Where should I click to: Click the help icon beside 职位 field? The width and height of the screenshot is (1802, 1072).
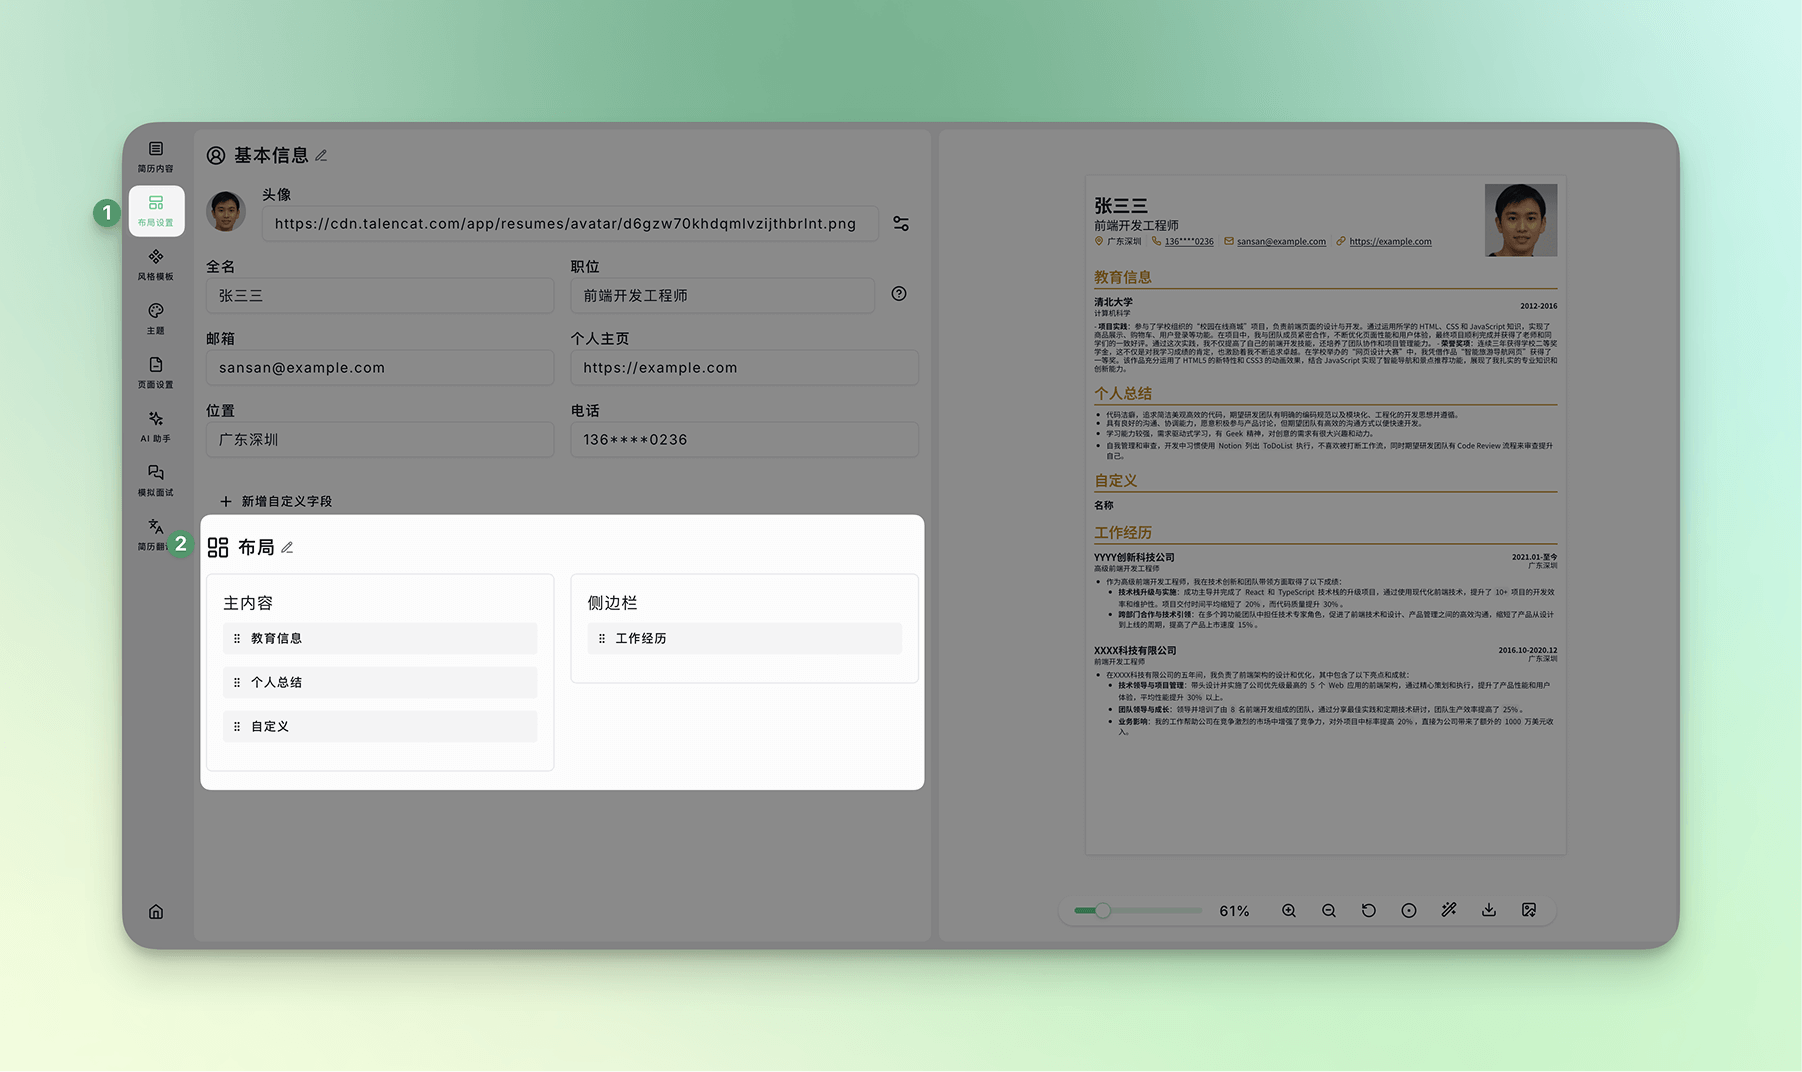pos(899,294)
